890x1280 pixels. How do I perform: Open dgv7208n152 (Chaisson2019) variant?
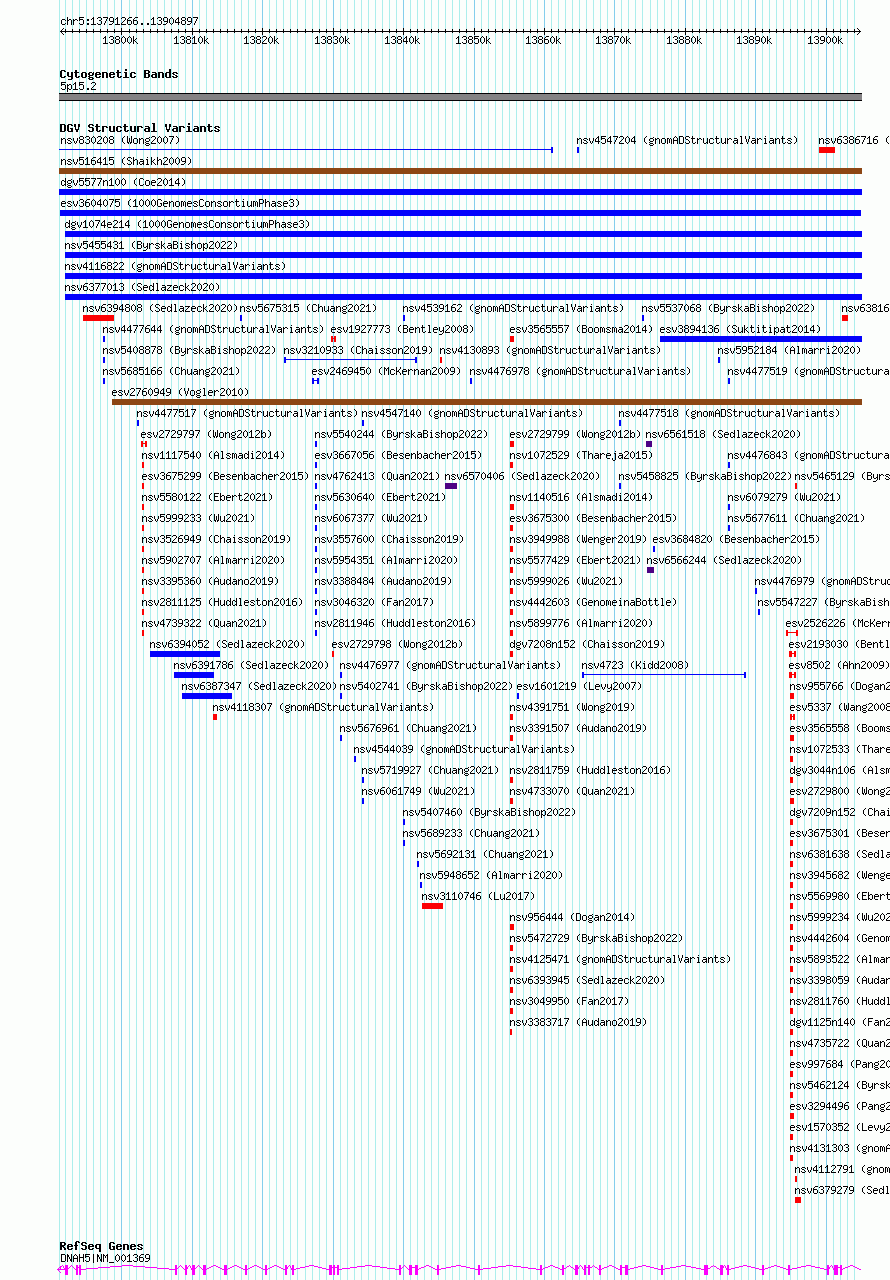[587, 644]
